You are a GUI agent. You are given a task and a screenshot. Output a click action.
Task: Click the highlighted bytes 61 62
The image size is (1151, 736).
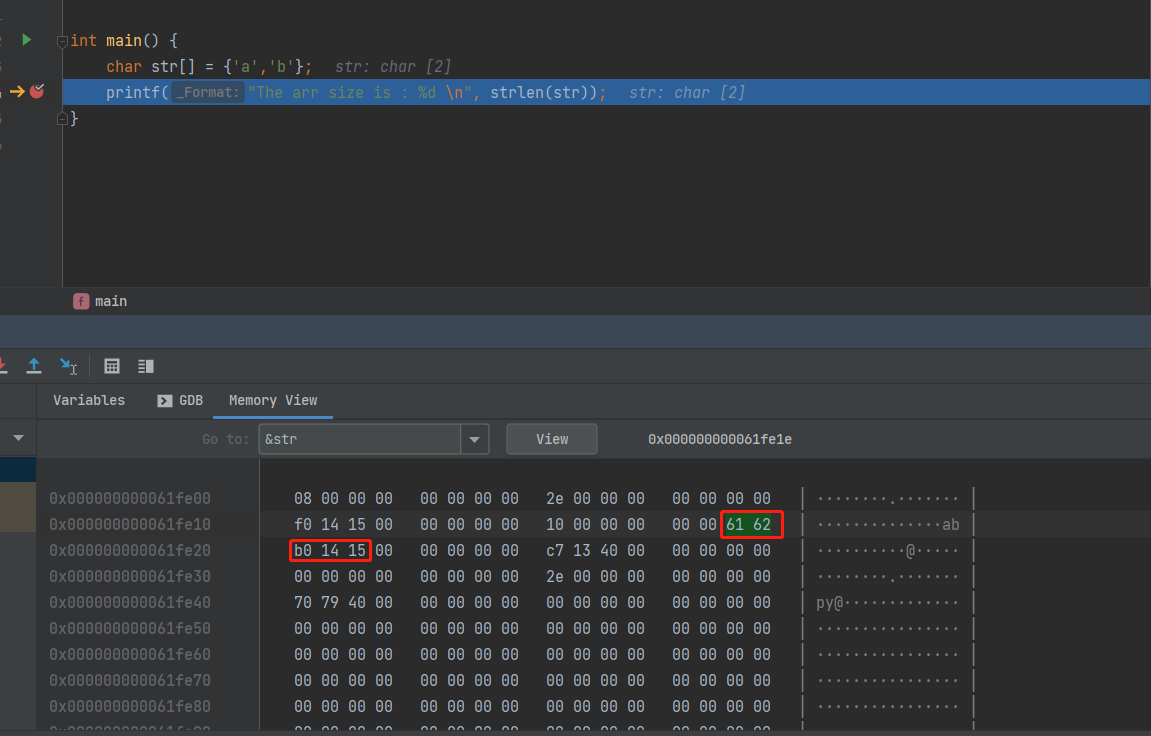point(749,525)
